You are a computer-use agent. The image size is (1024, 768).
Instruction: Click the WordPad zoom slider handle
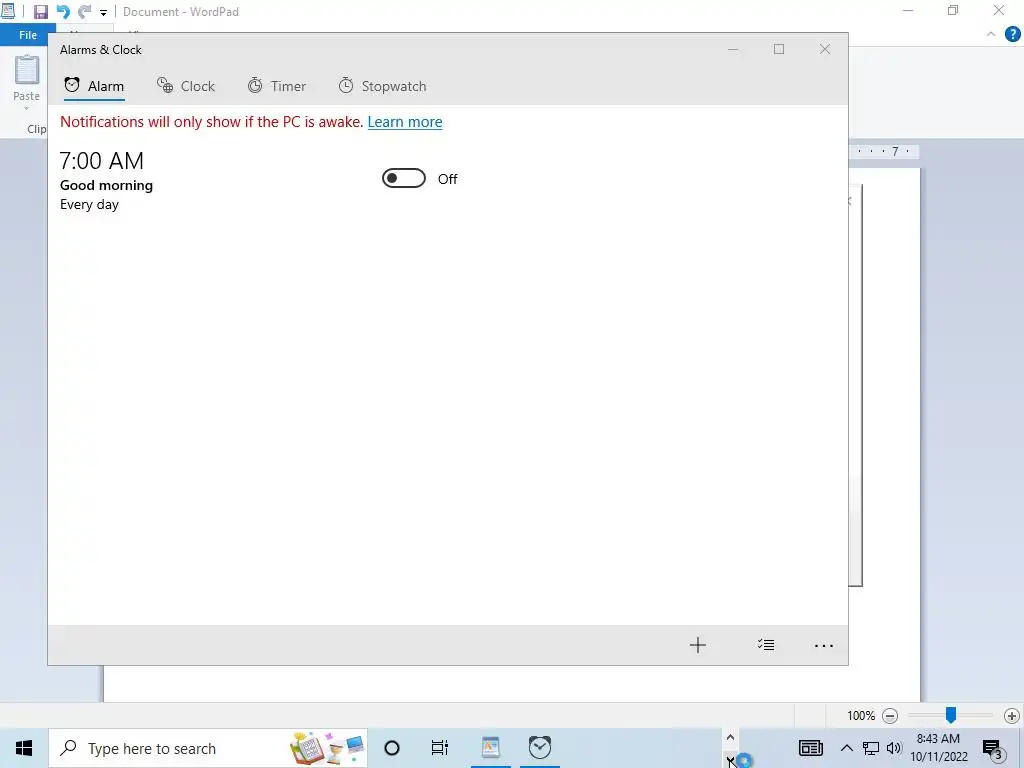pyautogui.click(x=951, y=715)
